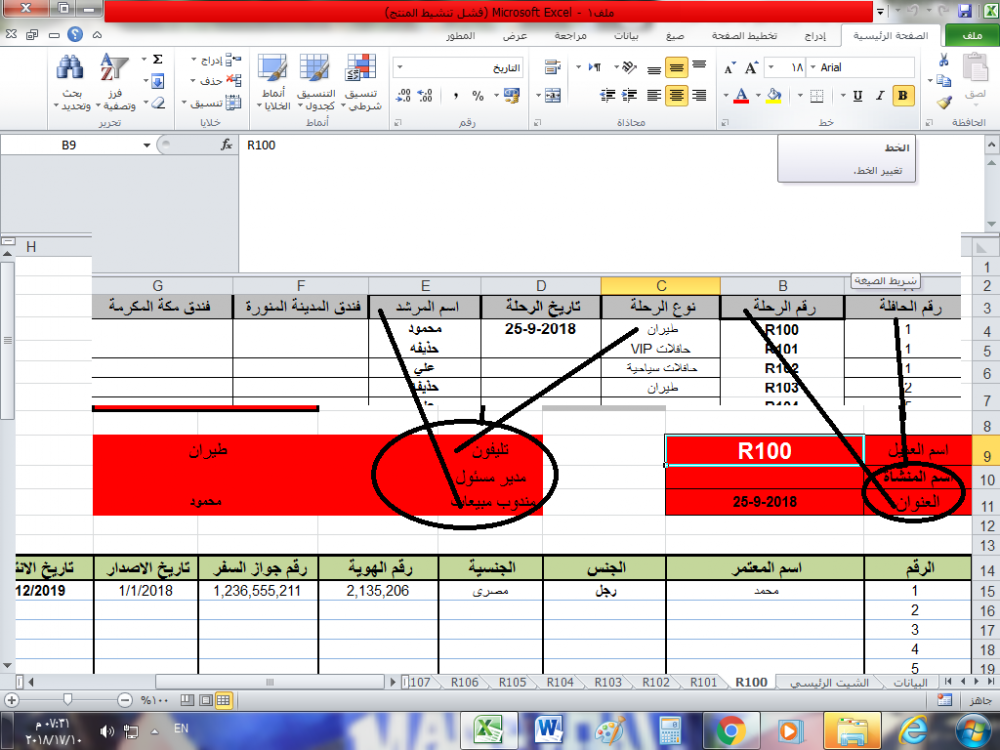Click the Delete cells (حذف) button

coord(217,81)
